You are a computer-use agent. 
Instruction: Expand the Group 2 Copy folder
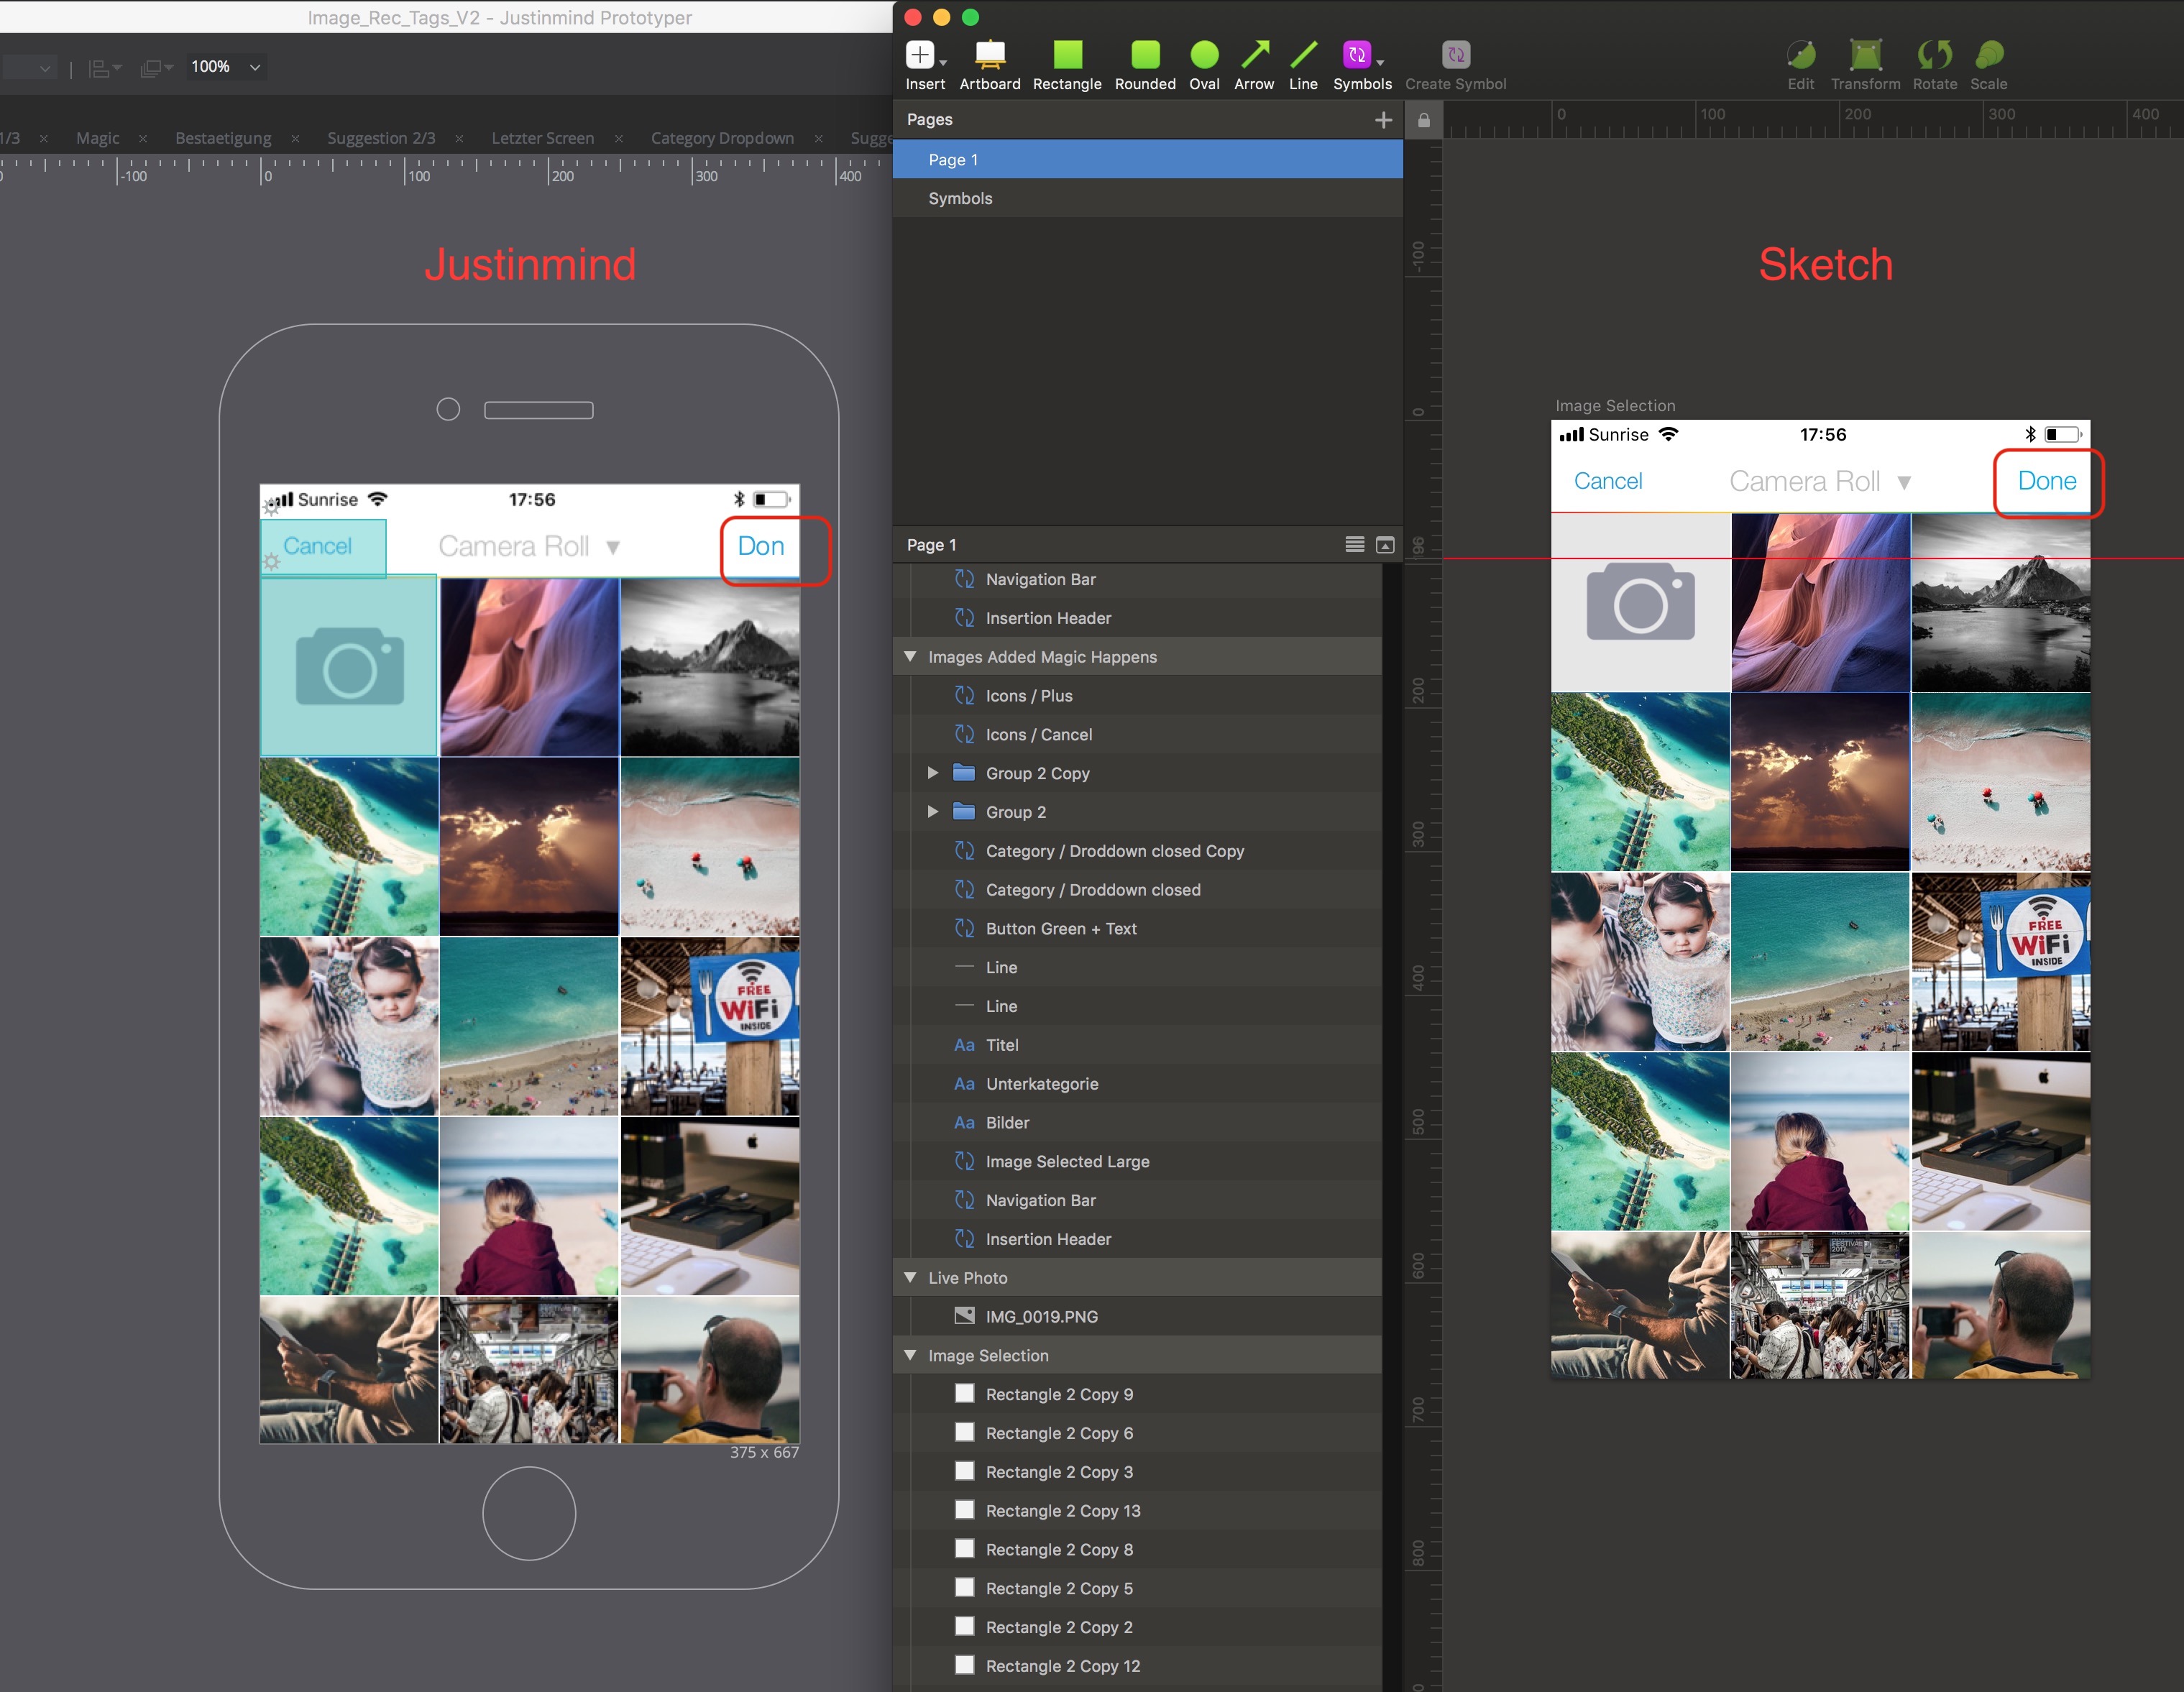[932, 773]
